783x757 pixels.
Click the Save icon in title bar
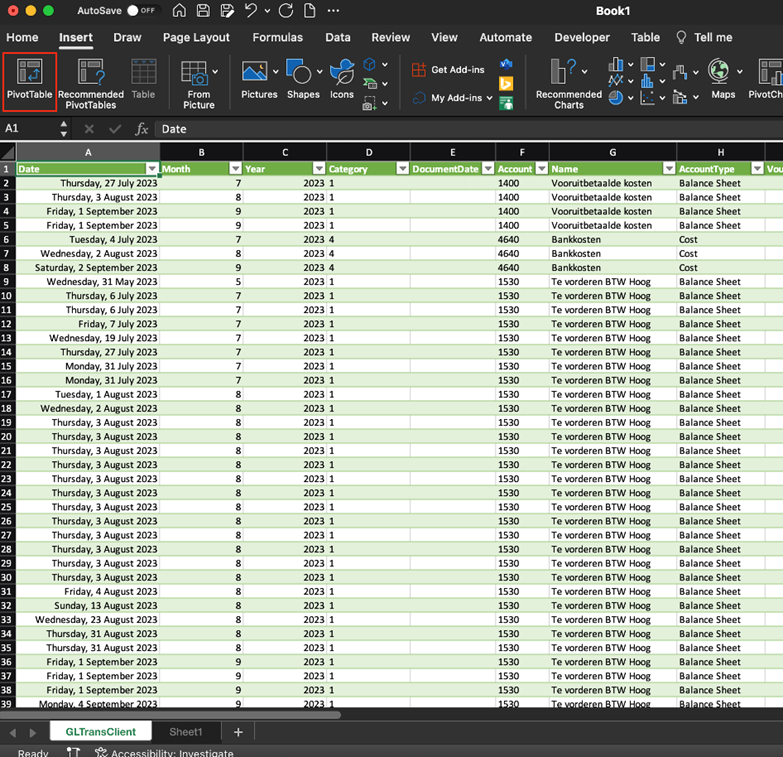pos(203,11)
